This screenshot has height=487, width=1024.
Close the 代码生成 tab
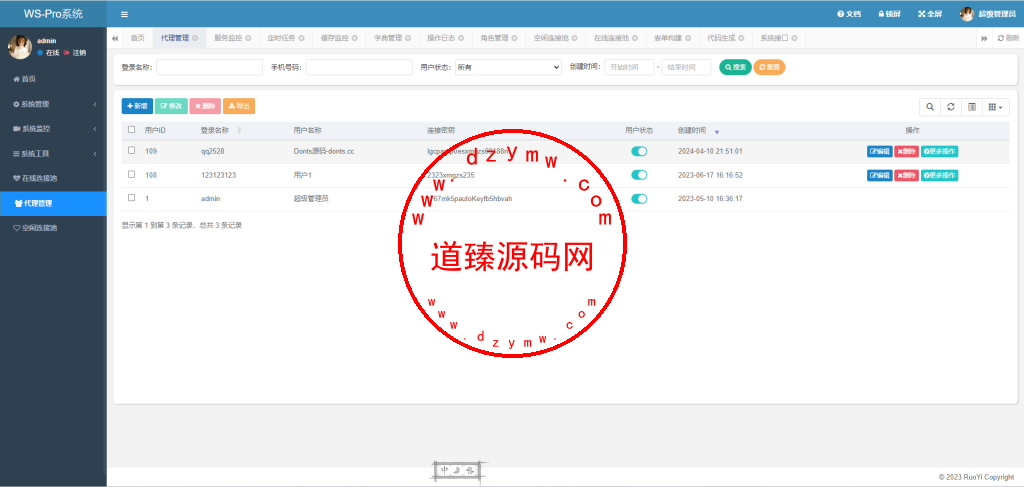click(742, 39)
